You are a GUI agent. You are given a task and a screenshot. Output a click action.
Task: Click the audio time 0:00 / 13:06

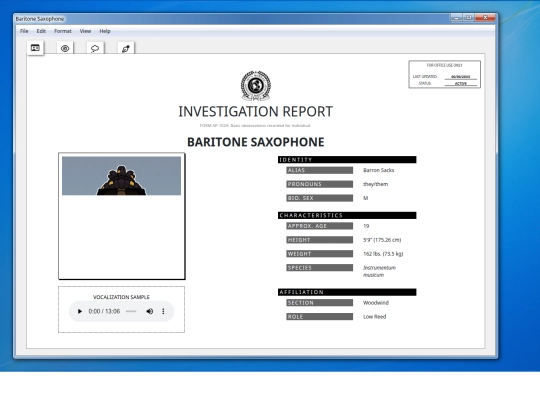[104, 311]
